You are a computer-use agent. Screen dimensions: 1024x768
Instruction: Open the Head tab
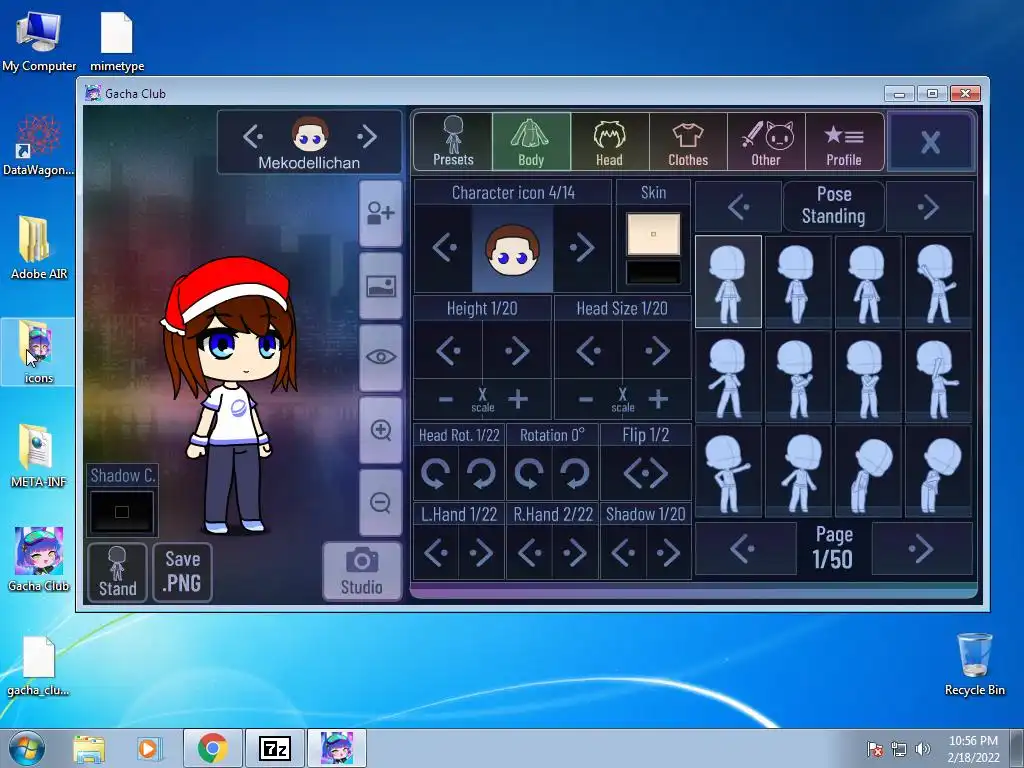(x=609, y=142)
